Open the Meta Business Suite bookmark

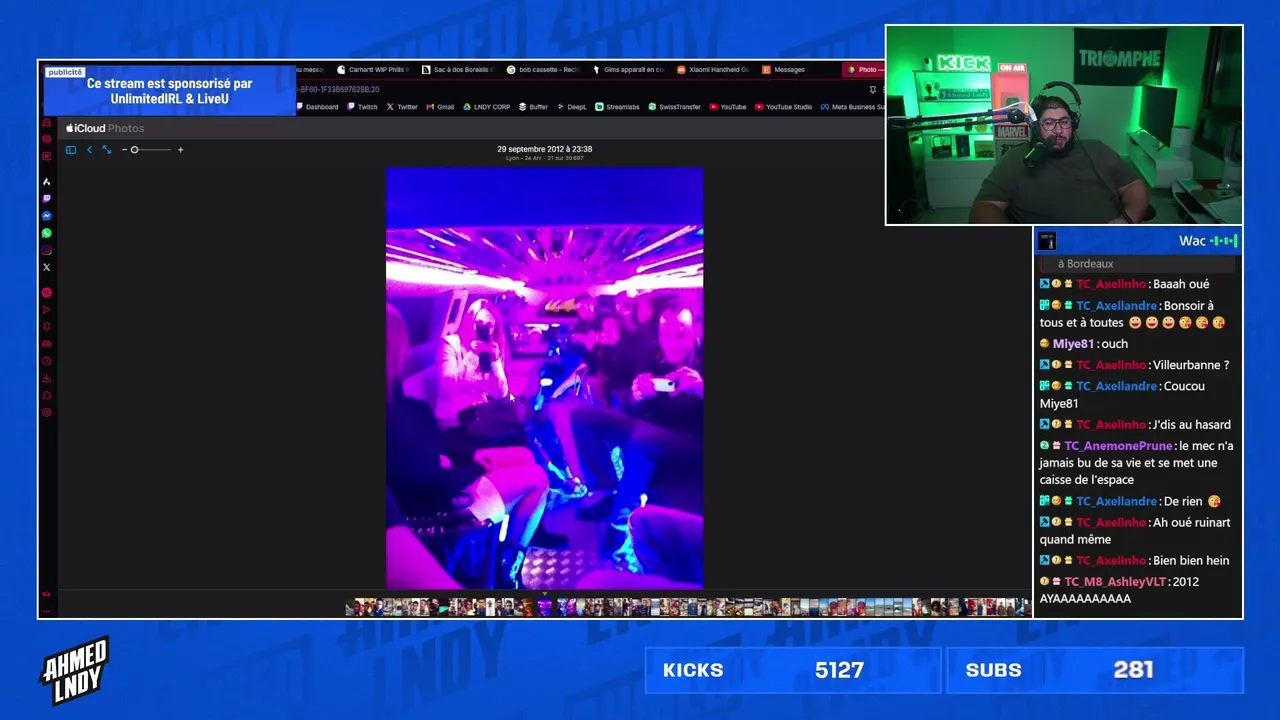(x=852, y=107)
